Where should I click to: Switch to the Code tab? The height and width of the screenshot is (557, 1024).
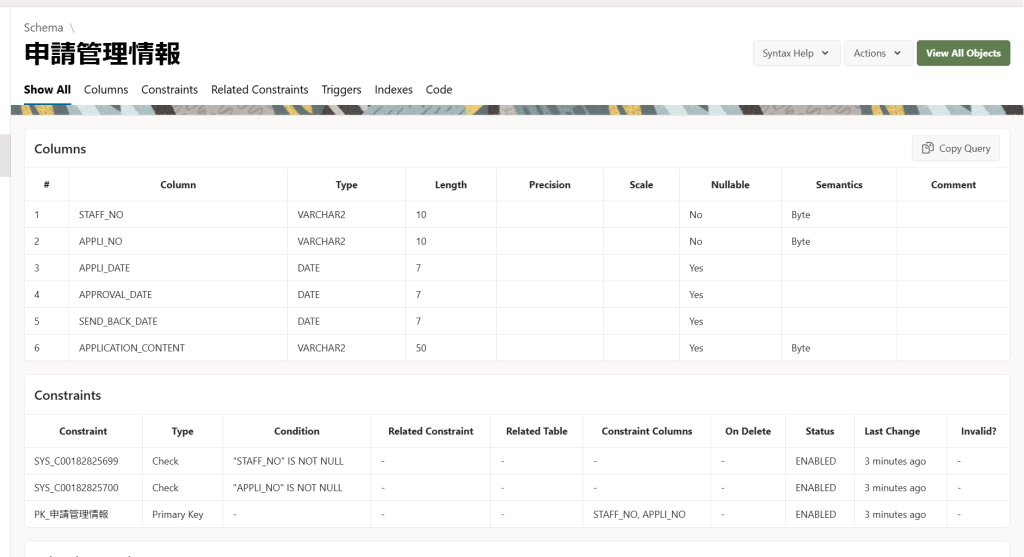(x=439, y=90)
